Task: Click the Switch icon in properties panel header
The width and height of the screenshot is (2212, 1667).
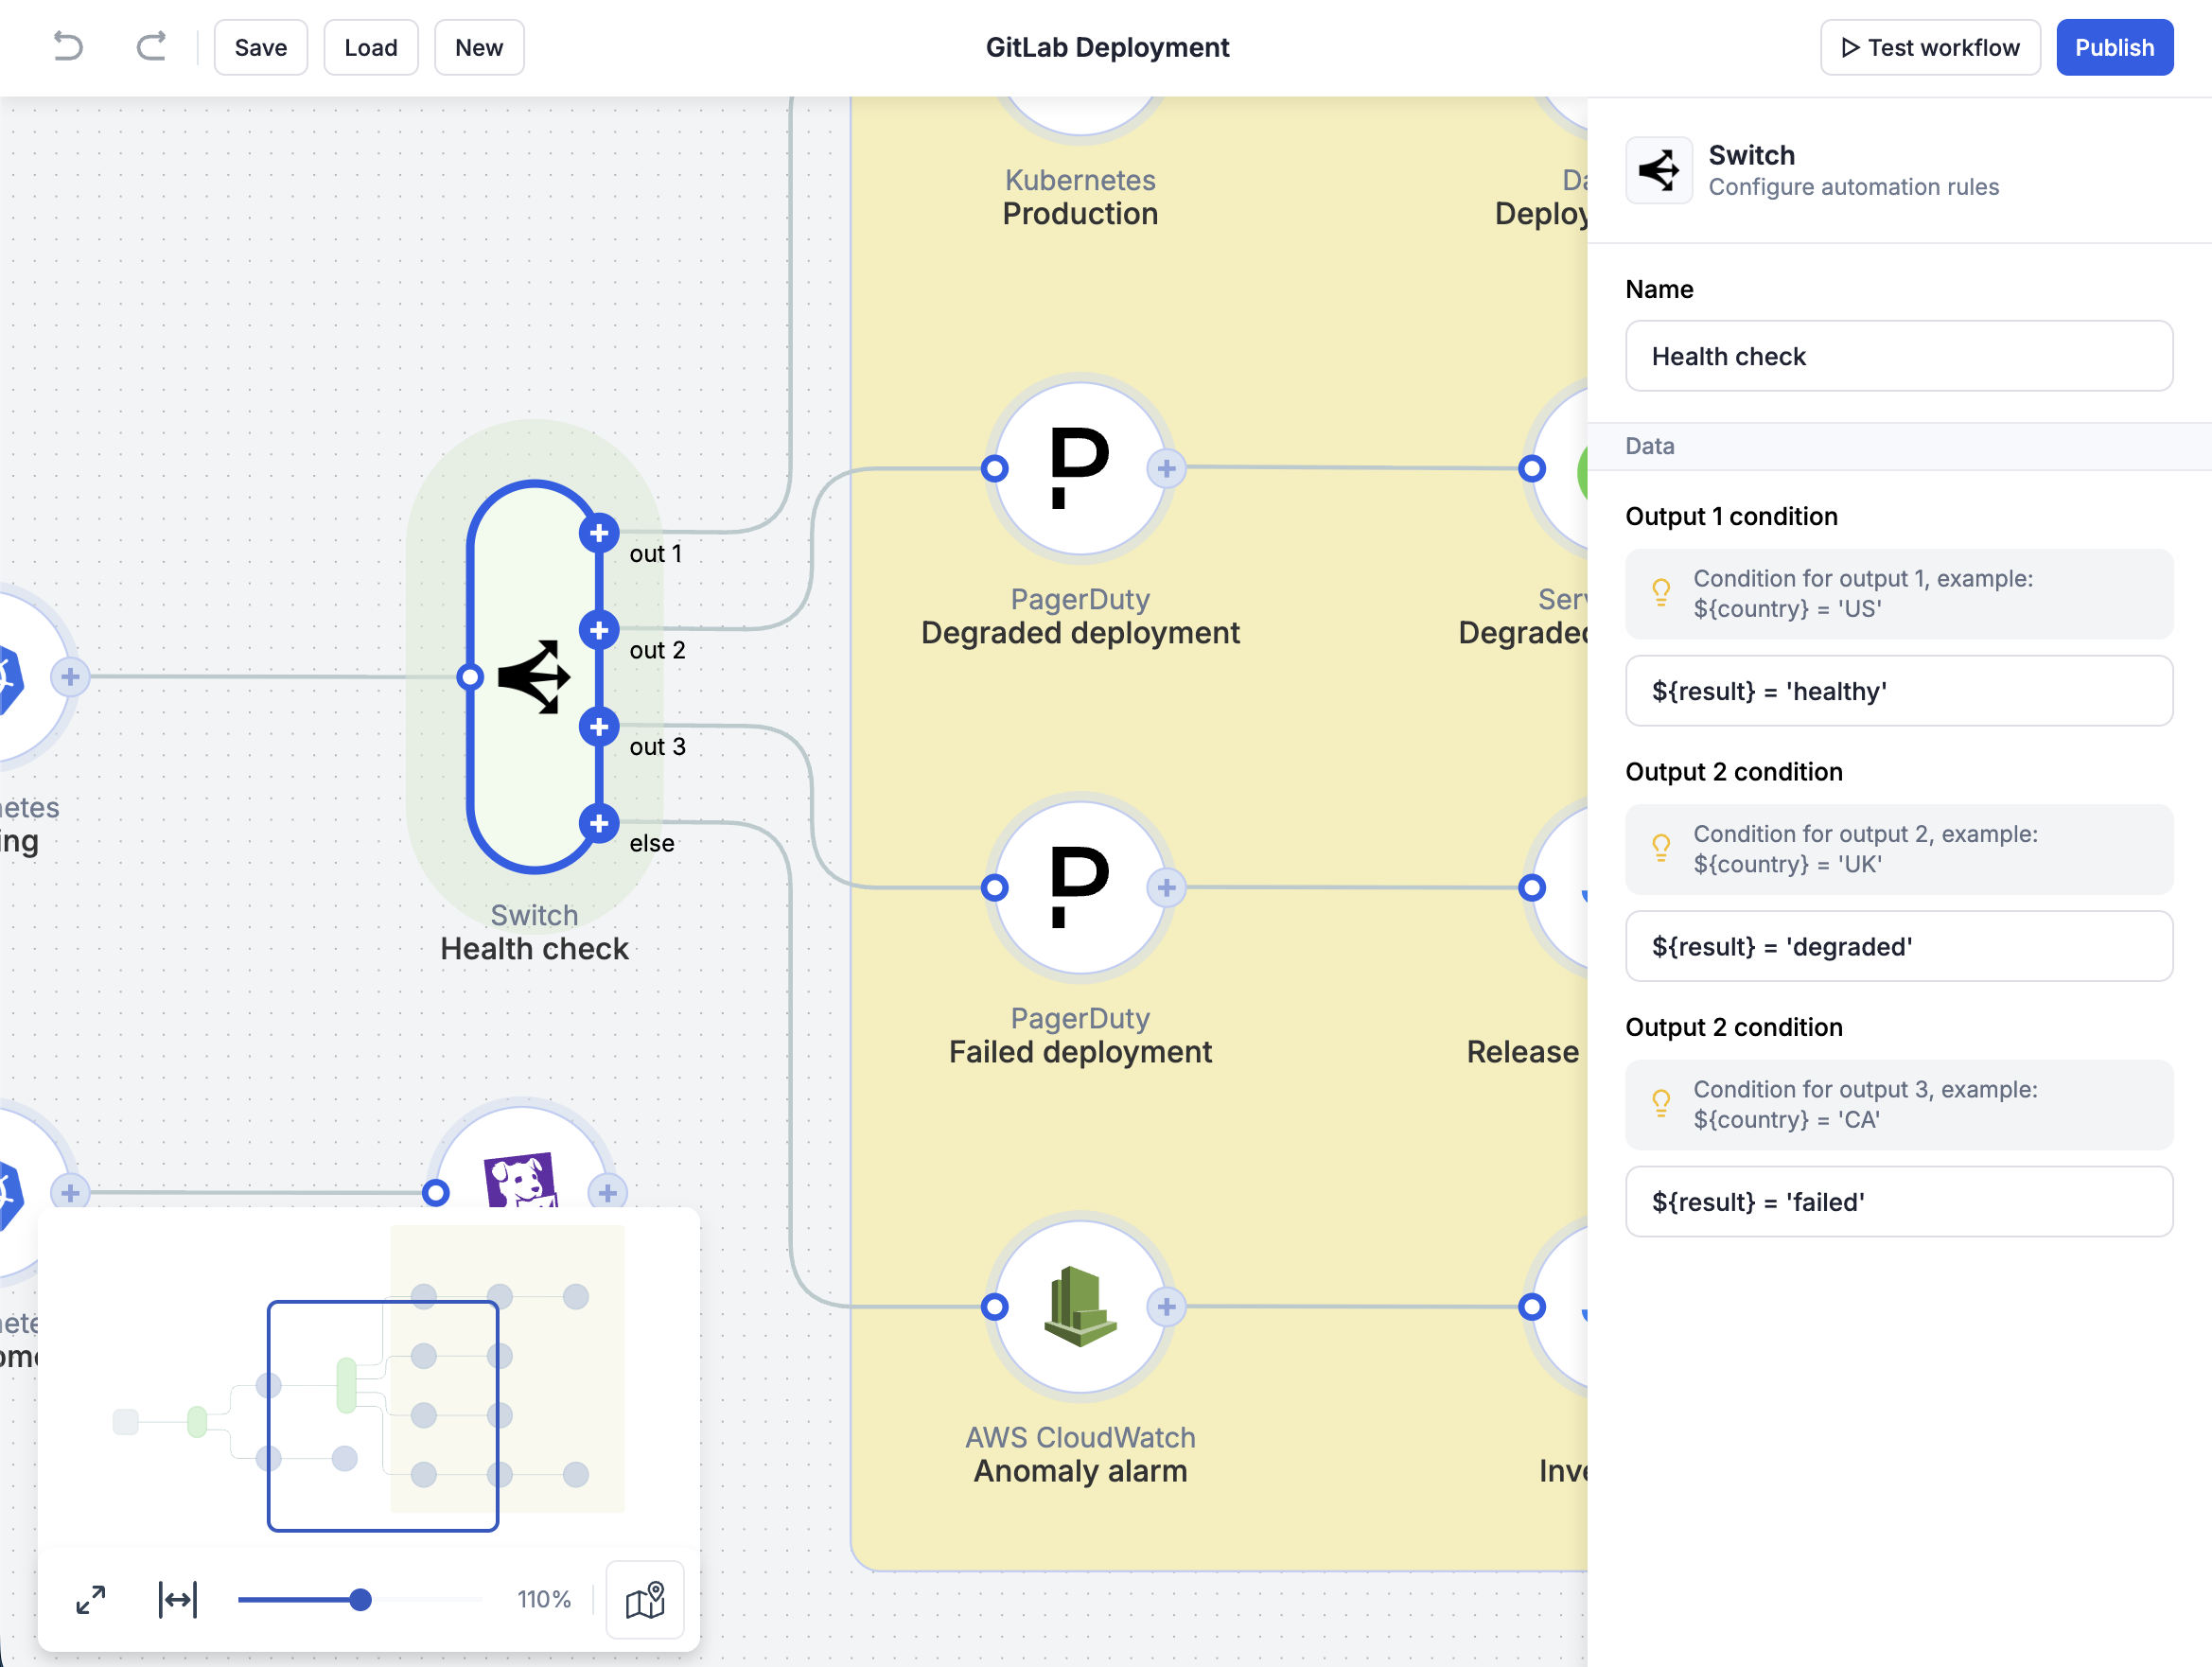Action: tap(1659, 170)
